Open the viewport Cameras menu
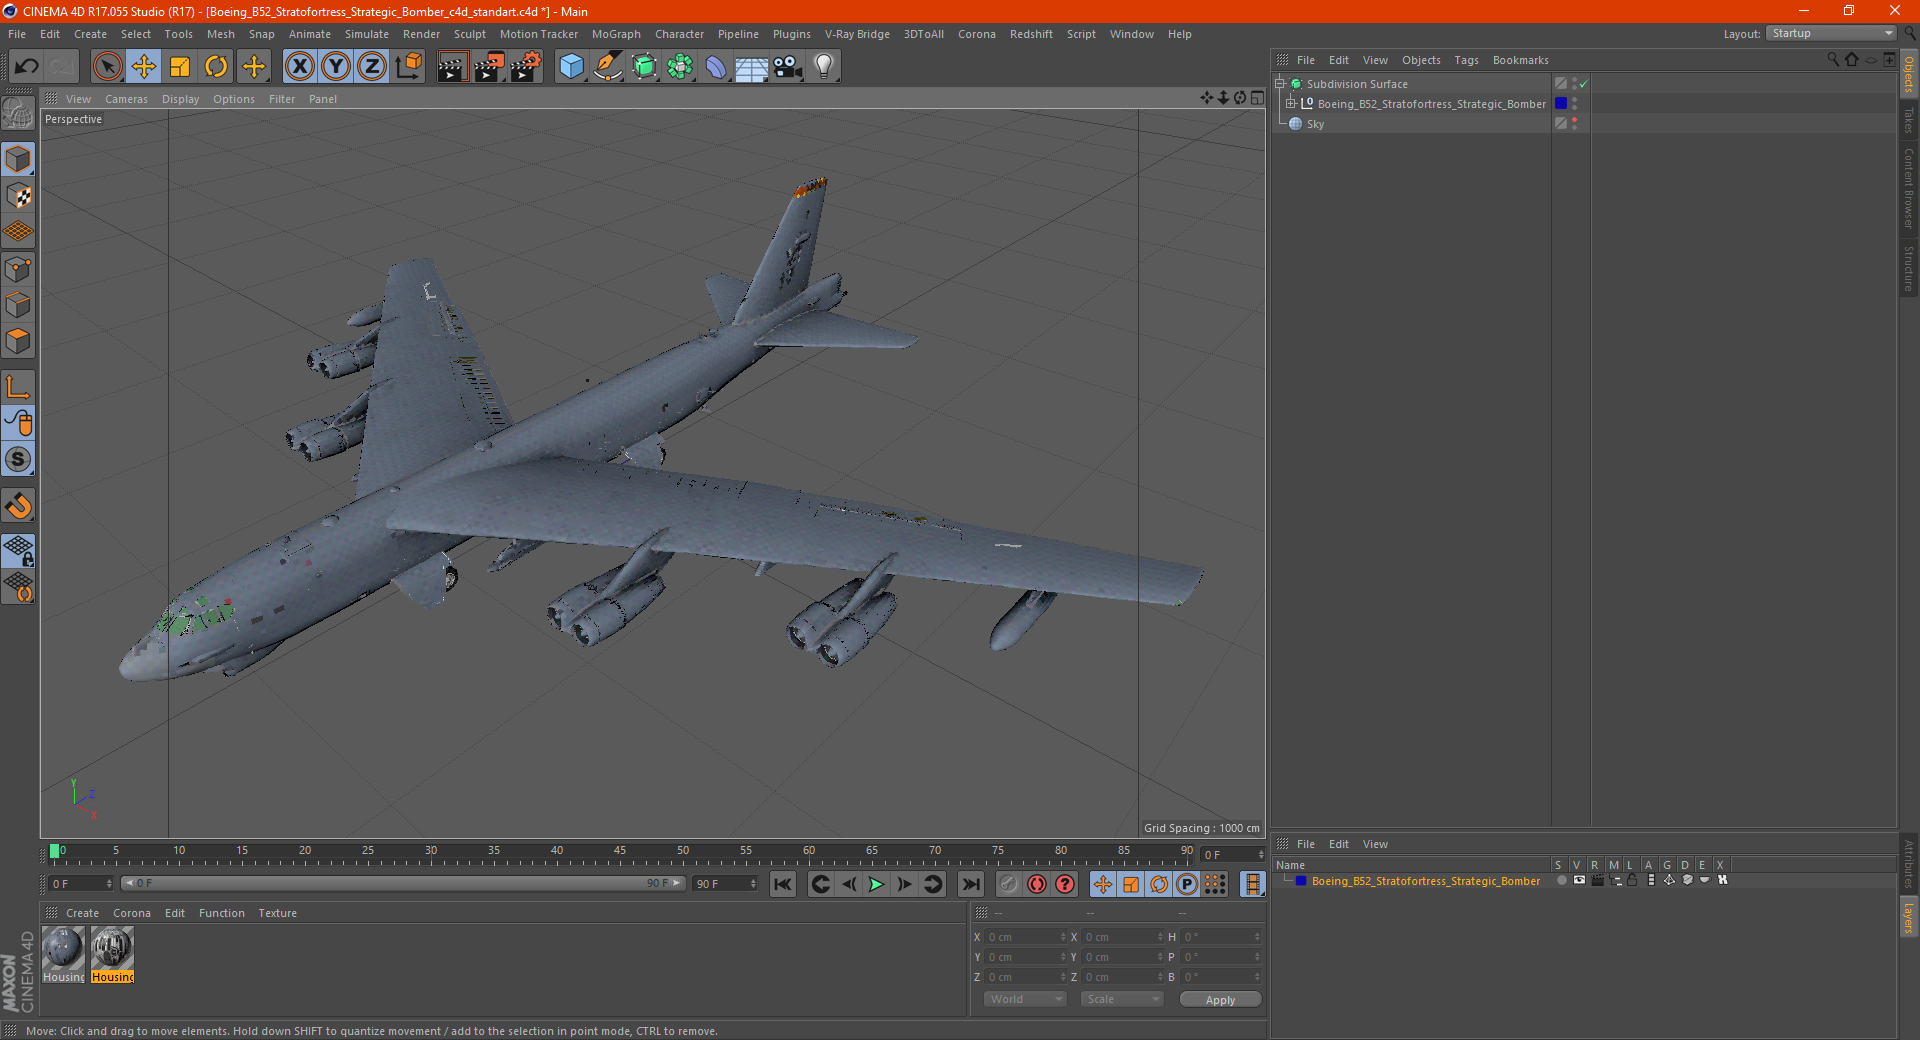 pos(126,99)
